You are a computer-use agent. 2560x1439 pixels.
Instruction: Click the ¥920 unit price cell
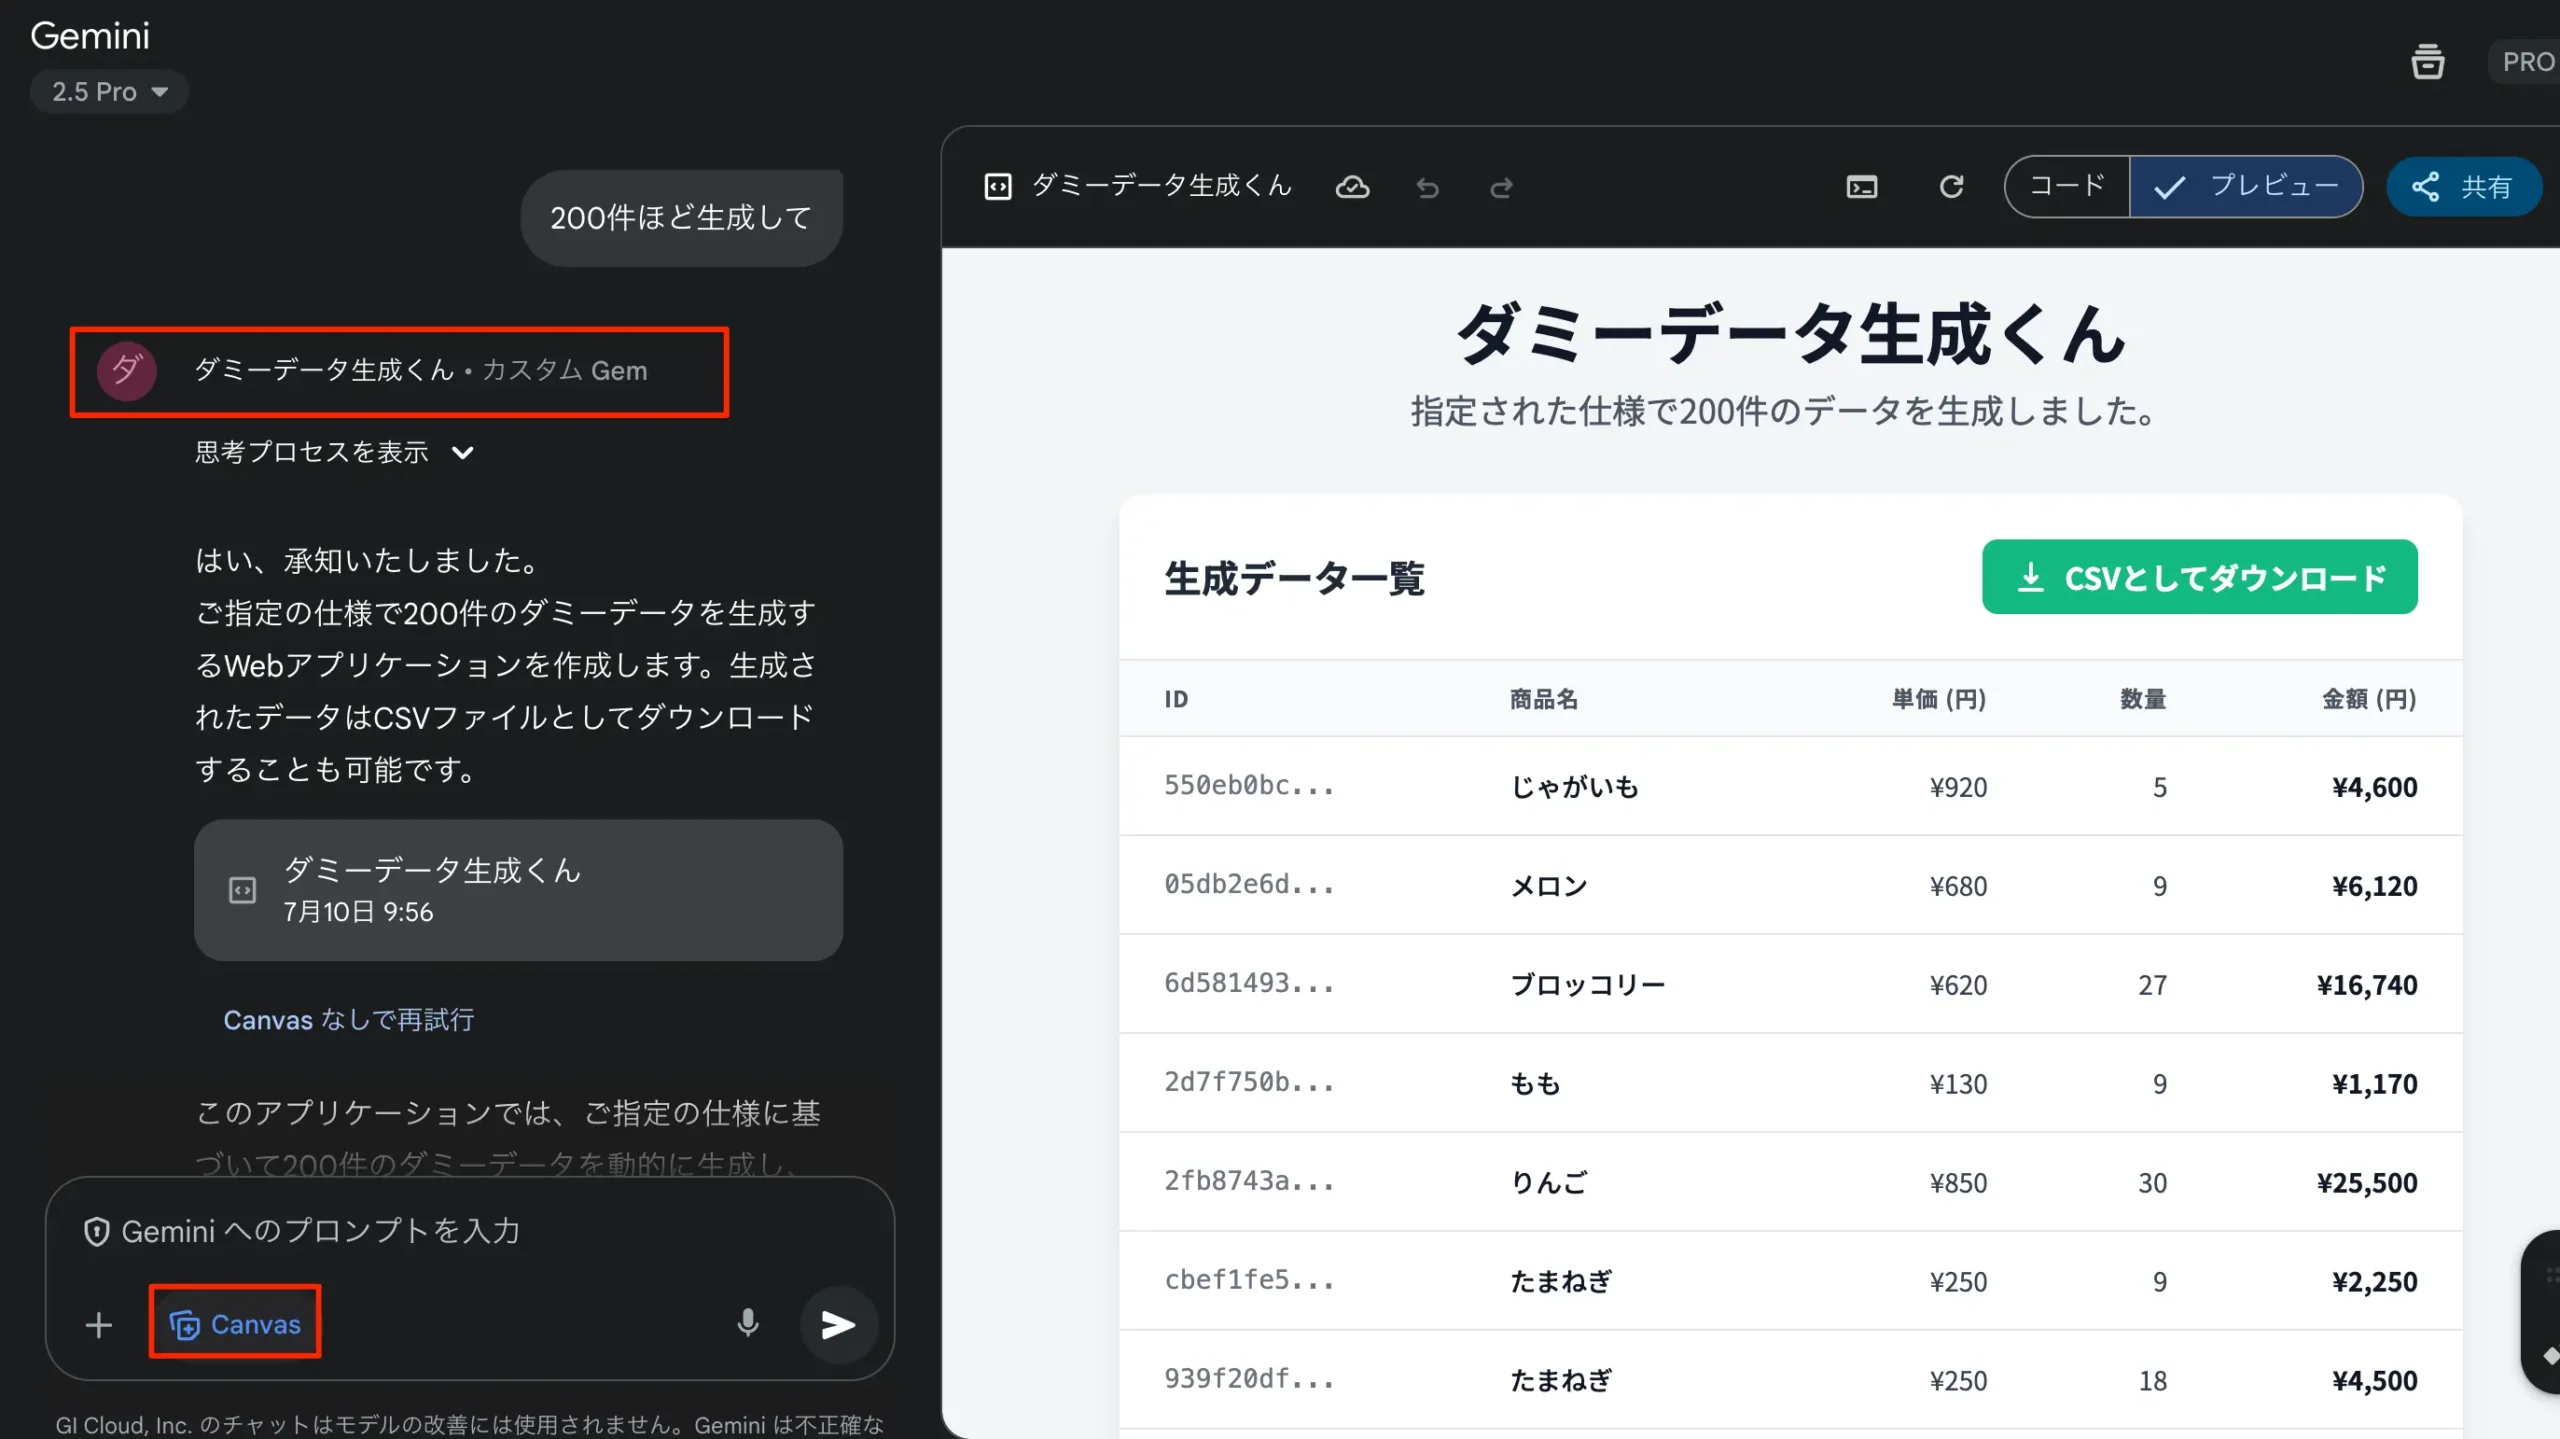pyautogui.click(x=1958, y=787)
